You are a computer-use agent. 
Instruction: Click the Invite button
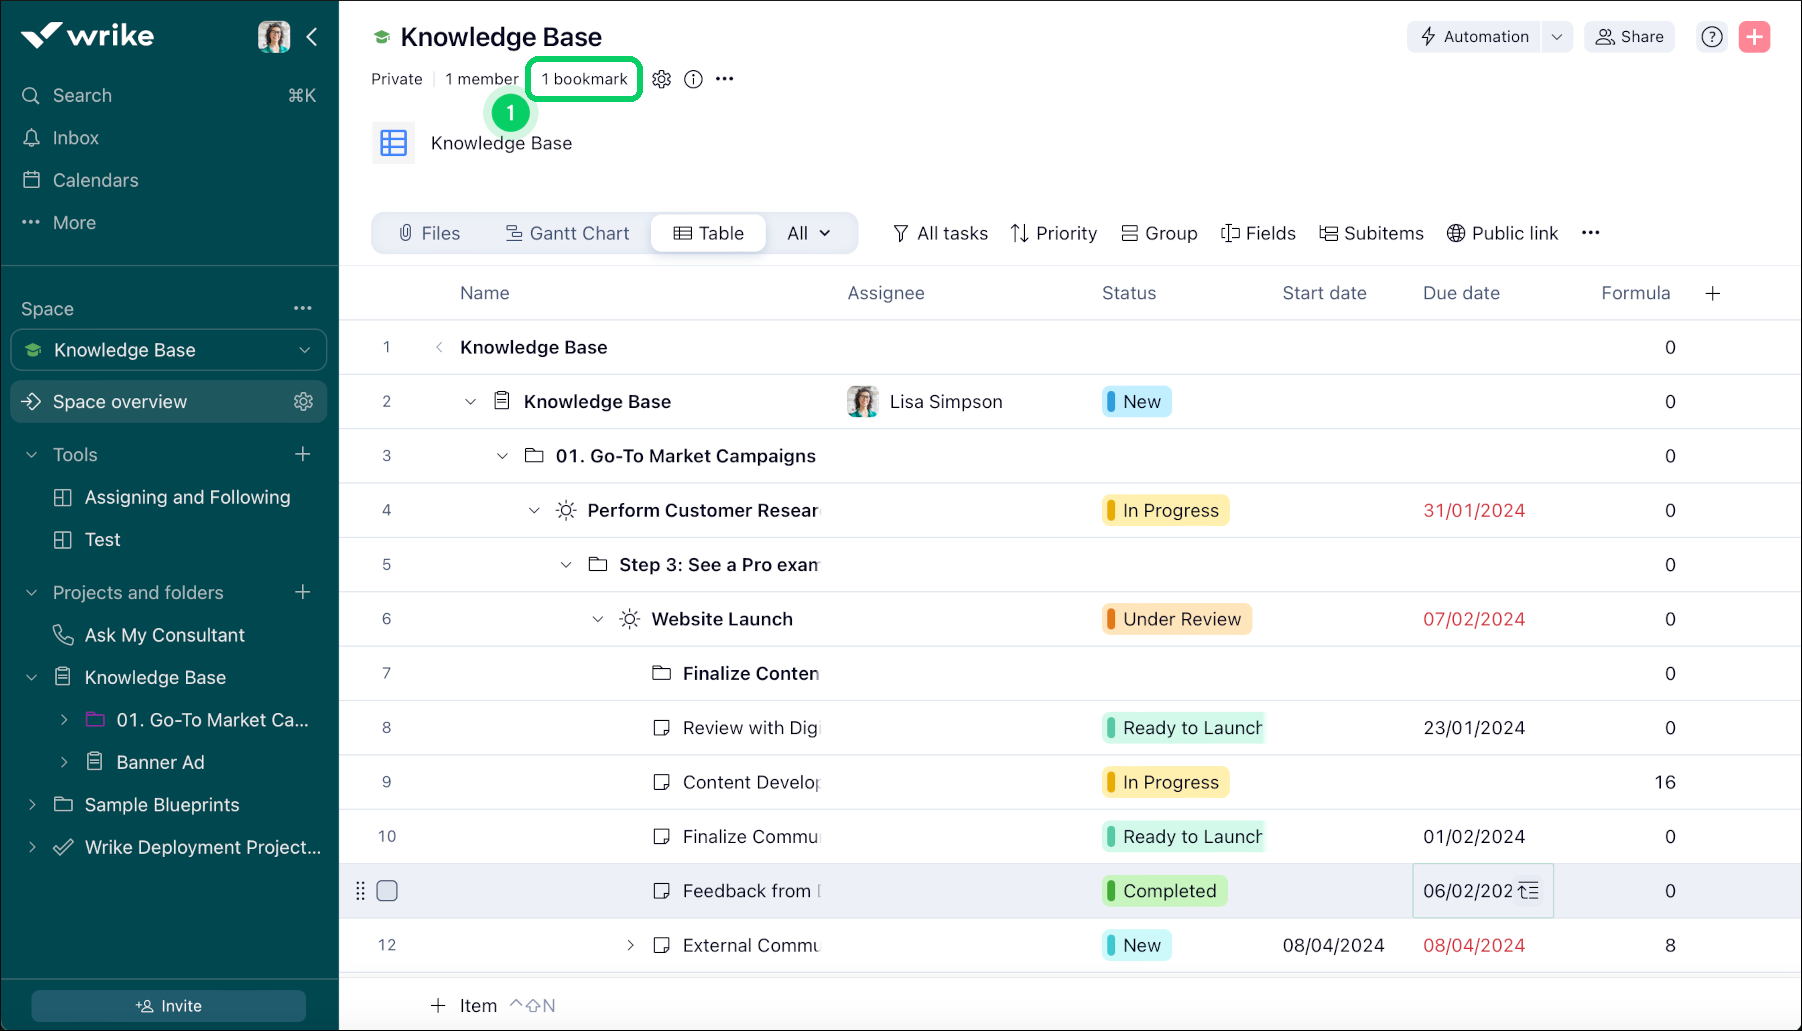coord(168,1005)
